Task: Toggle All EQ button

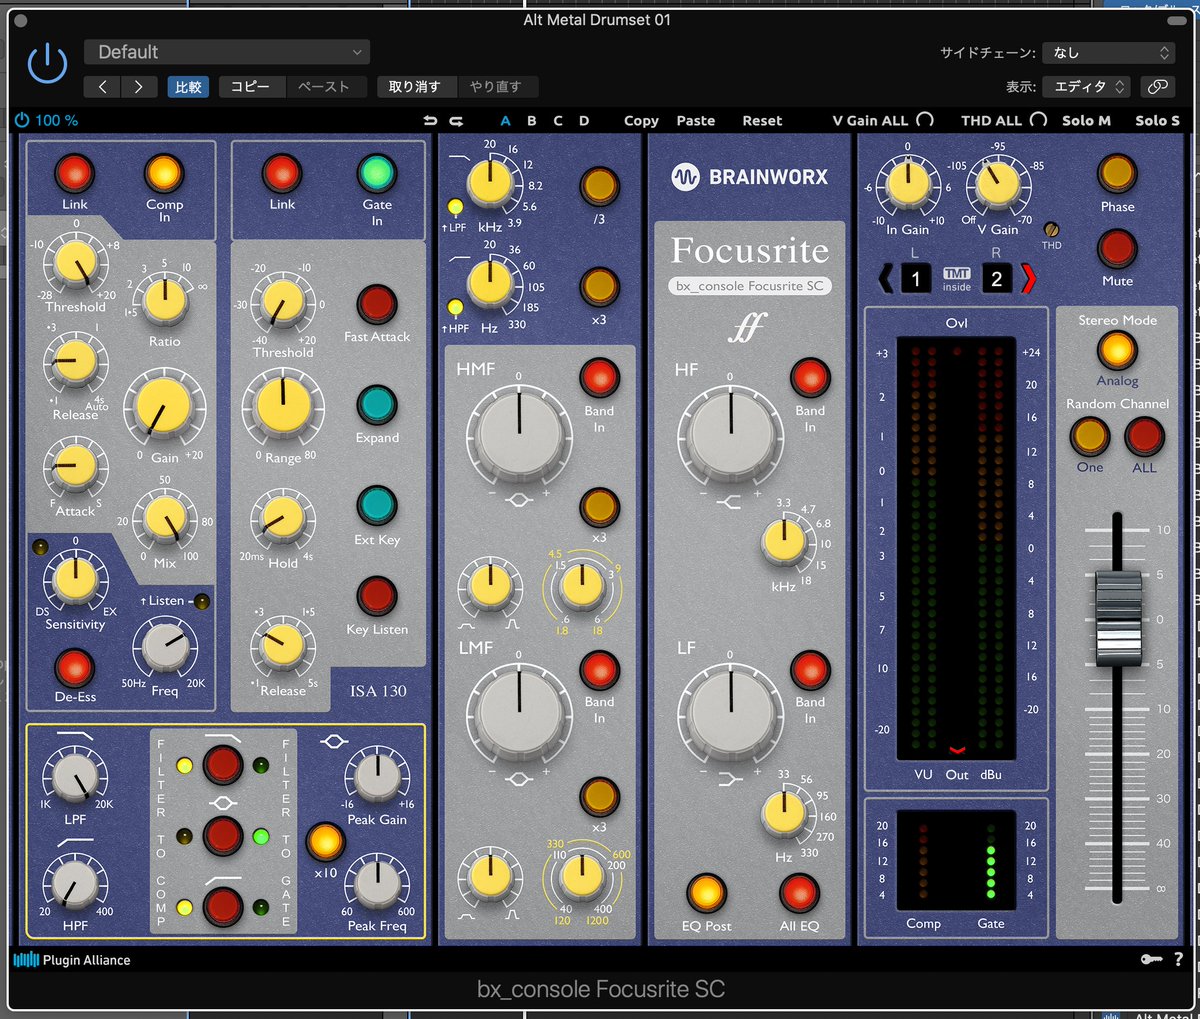Action: pos(799,893)
